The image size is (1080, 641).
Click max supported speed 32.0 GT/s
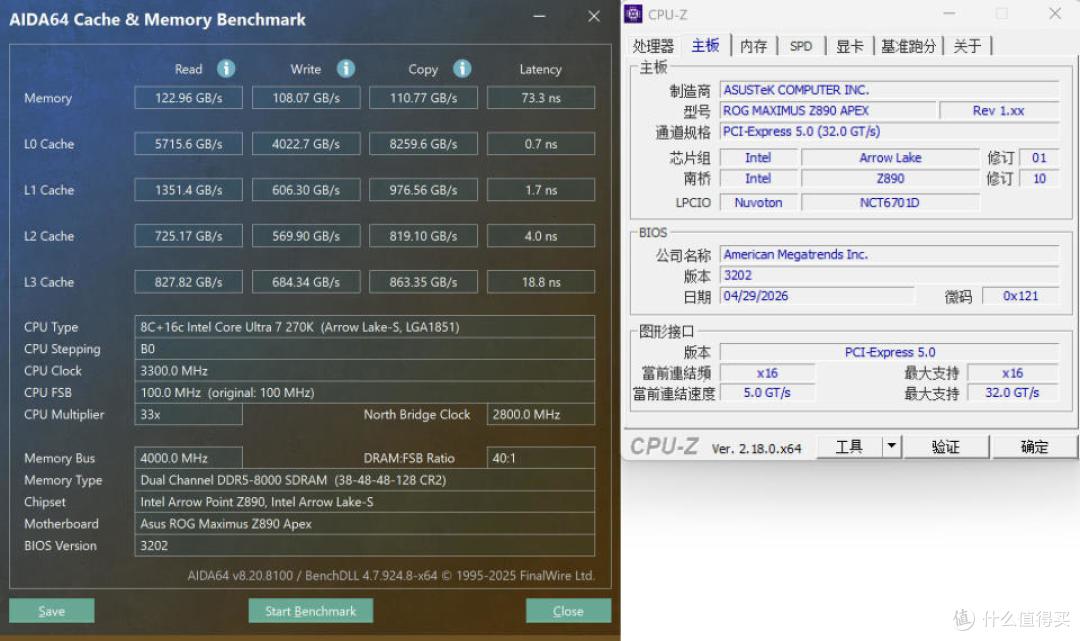tap(1012, 392)
